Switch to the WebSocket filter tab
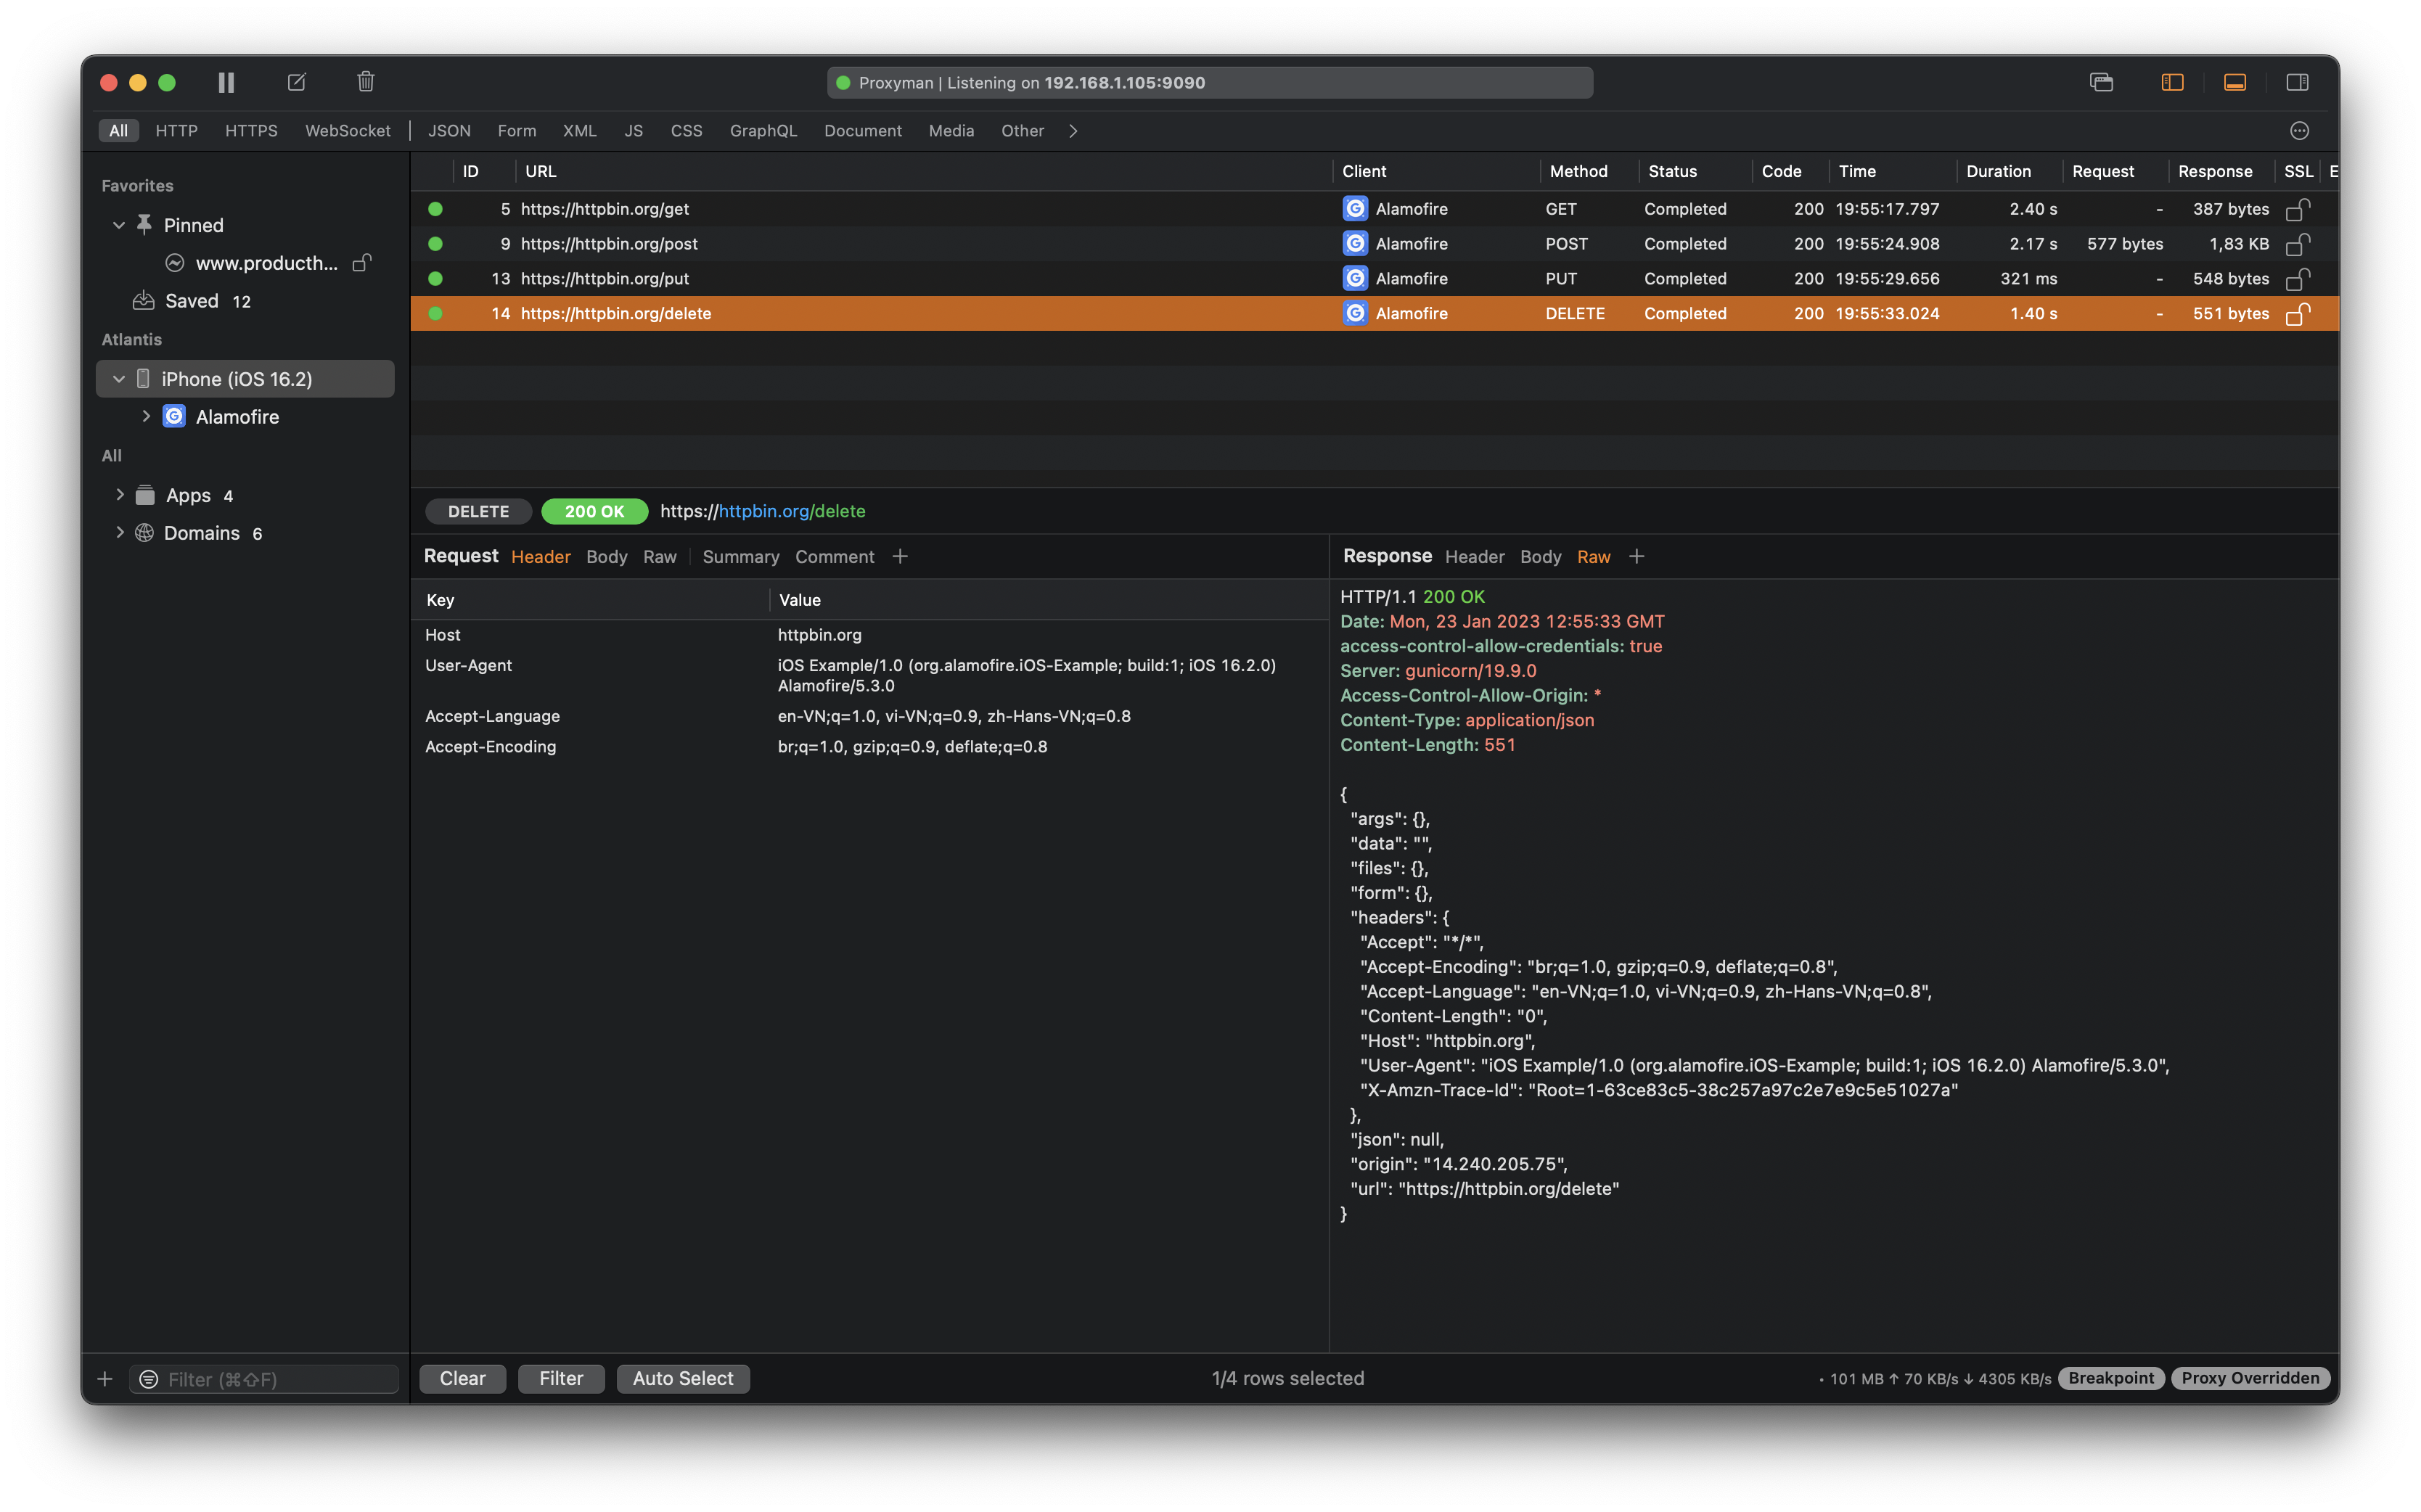 [x=347, y=130]
